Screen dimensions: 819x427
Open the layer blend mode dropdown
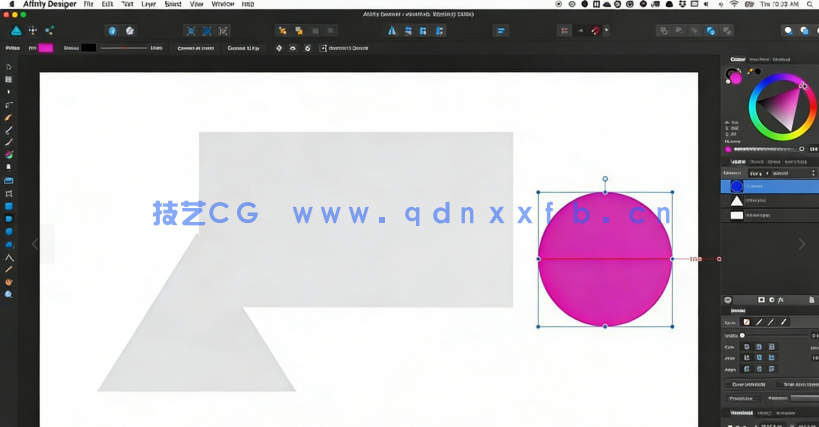pyautogui.click(x=792, y=173)
